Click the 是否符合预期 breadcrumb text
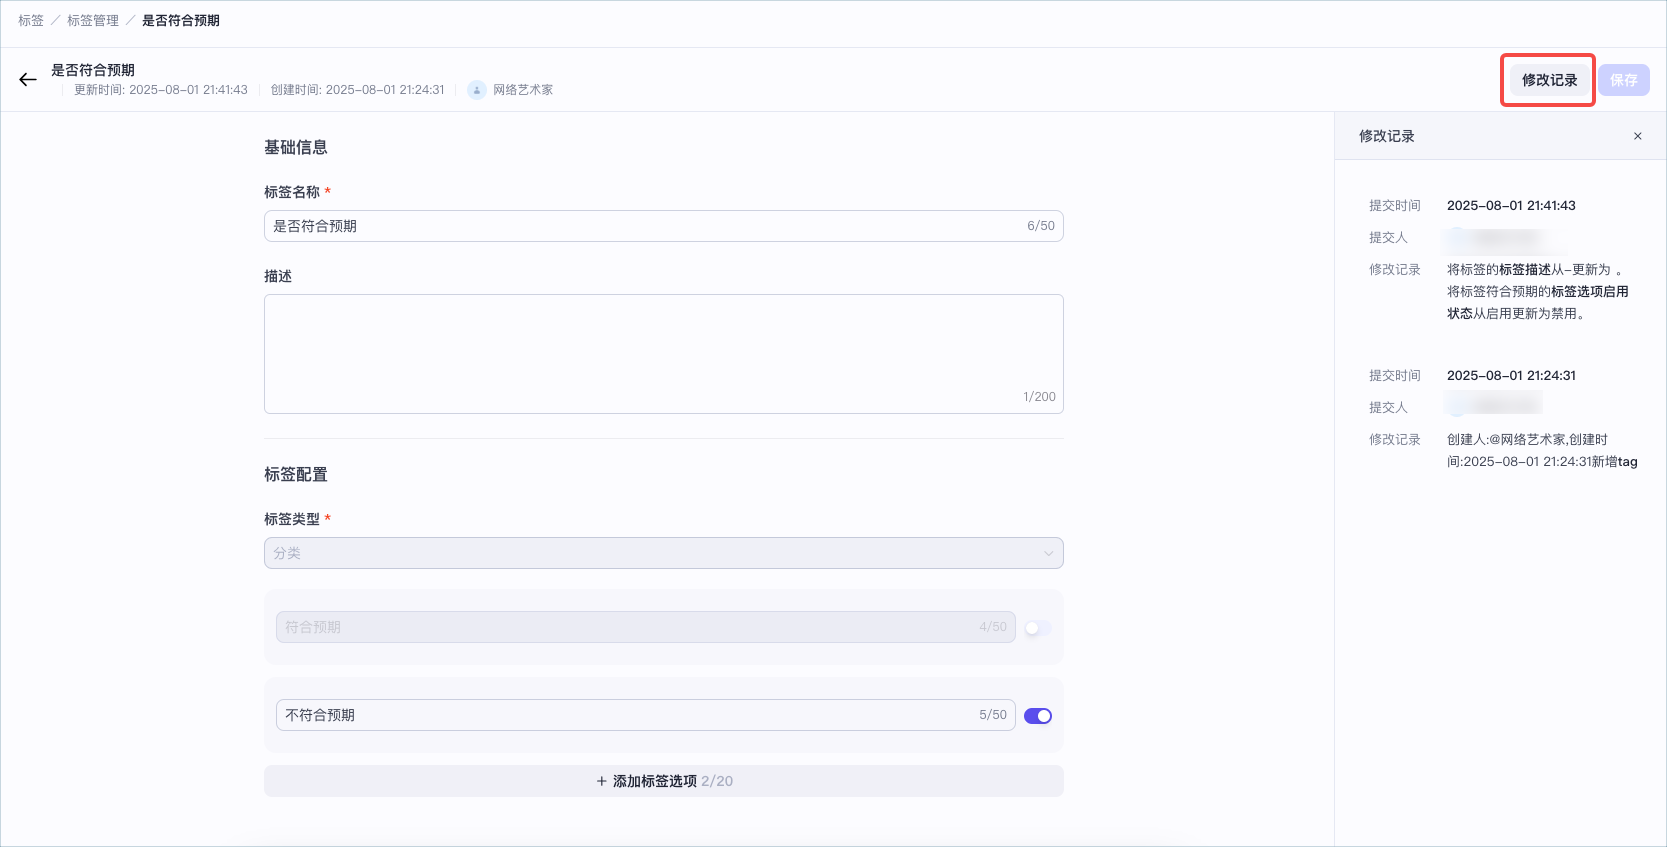Viewport: 1667px width, 847px height. click(181, 20)
